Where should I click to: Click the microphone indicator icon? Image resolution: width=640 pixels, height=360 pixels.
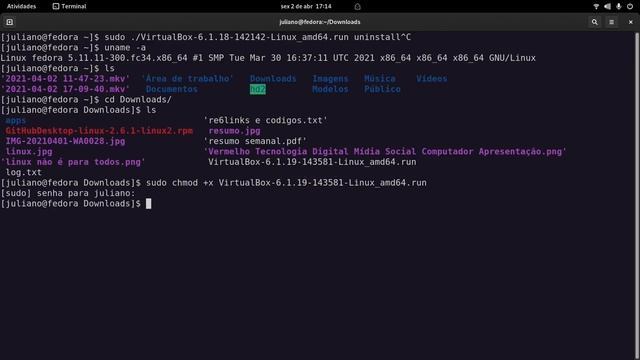pyautogui.click(x=619, y=6)
